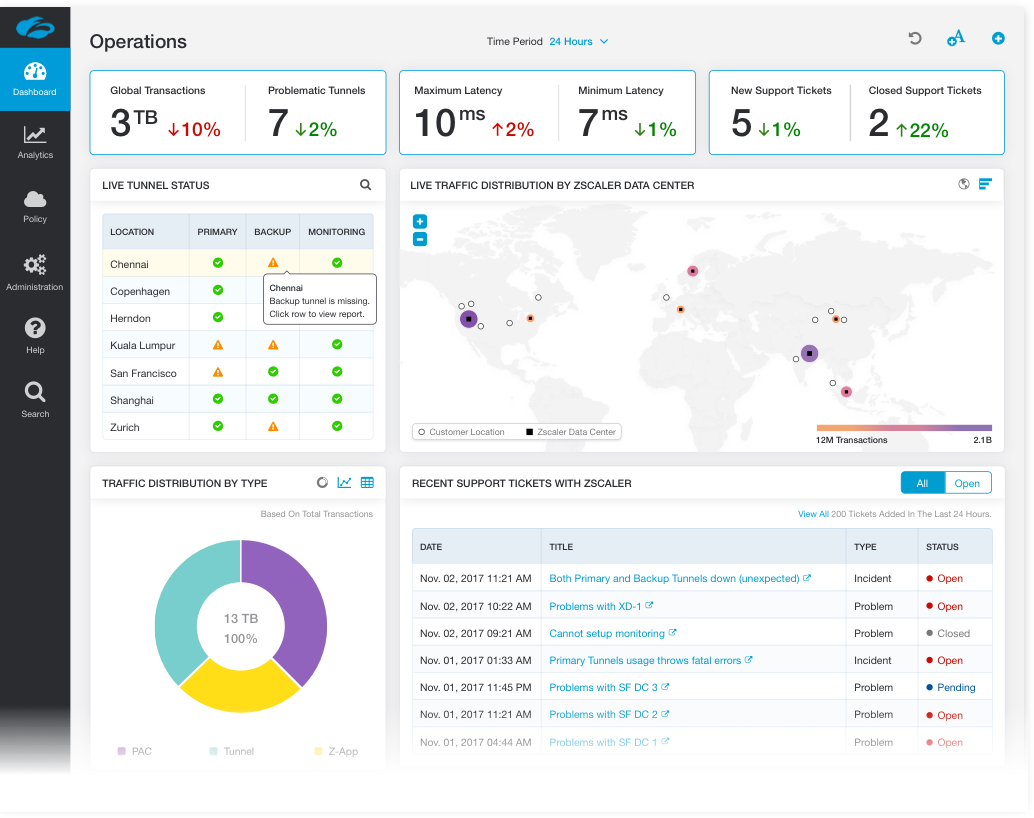The image size is (1034, 818).
Task: Open the search icon in Live Tunnel Status
Action: pos(366,185)
